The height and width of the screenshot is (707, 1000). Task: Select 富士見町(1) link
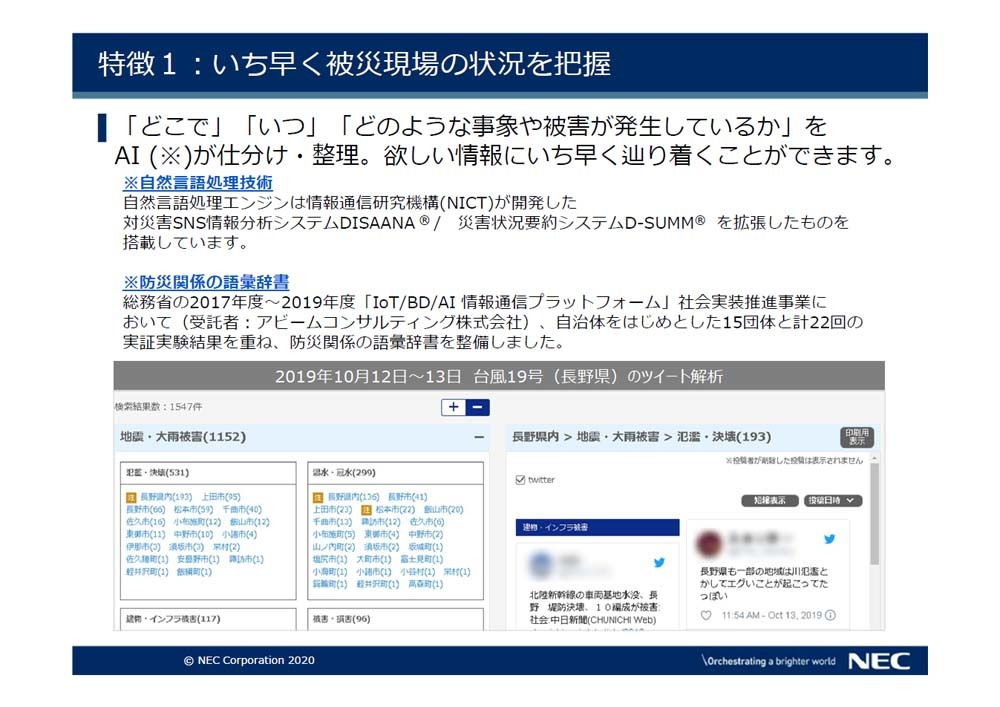tap(422, 559)
